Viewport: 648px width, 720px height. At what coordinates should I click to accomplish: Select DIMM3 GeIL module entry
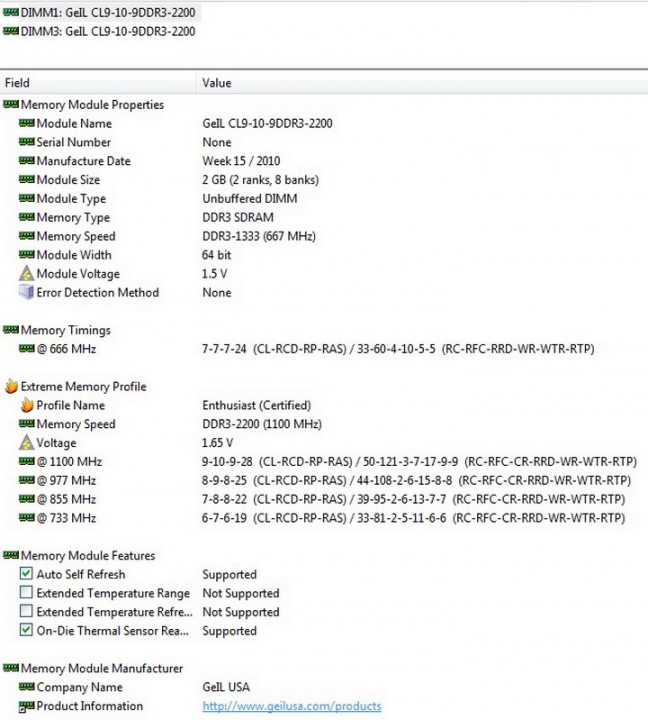click(100, 31)
